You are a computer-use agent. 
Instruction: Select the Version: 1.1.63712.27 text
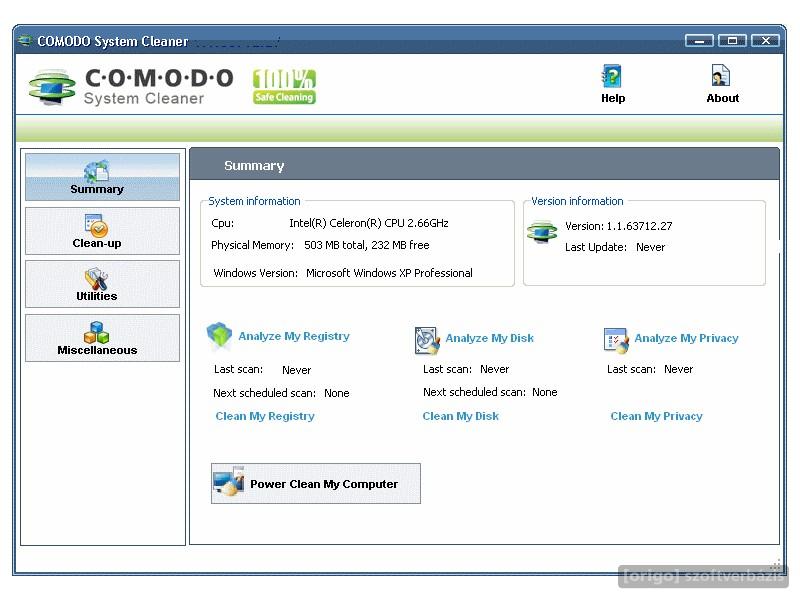(x=618, y=226)
